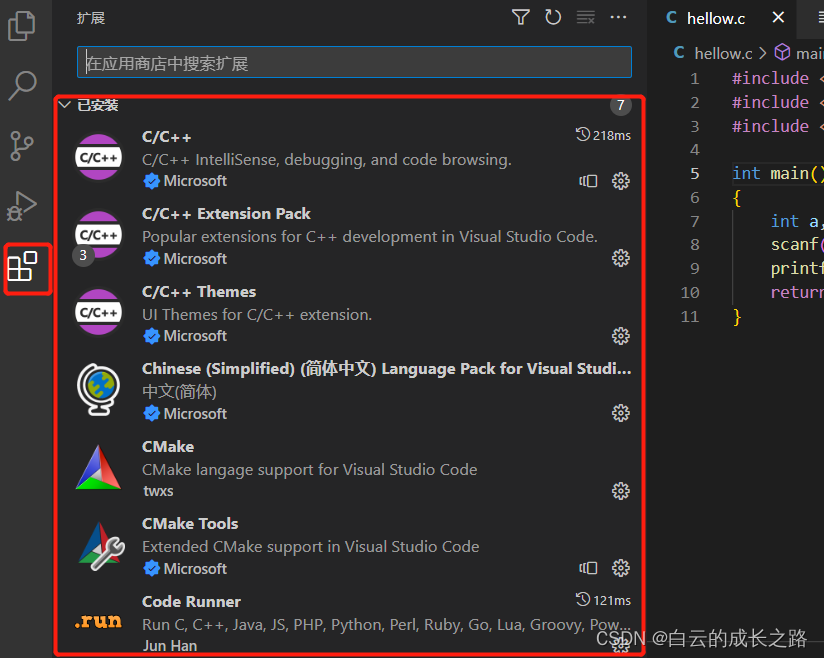This screenshot has height=658, width=824.
Task: Collapse the installed extensions section
Action: coord(65,105)
